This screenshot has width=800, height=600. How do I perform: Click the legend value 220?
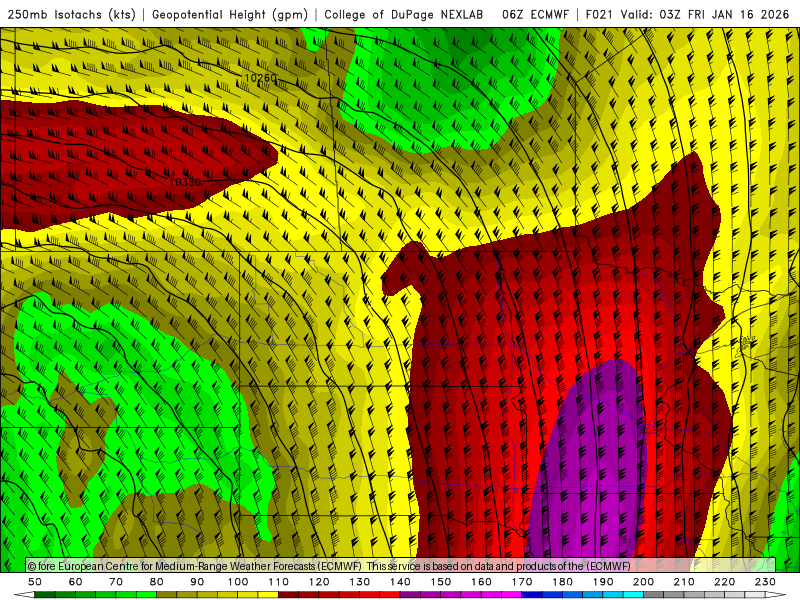coord(724,582)
